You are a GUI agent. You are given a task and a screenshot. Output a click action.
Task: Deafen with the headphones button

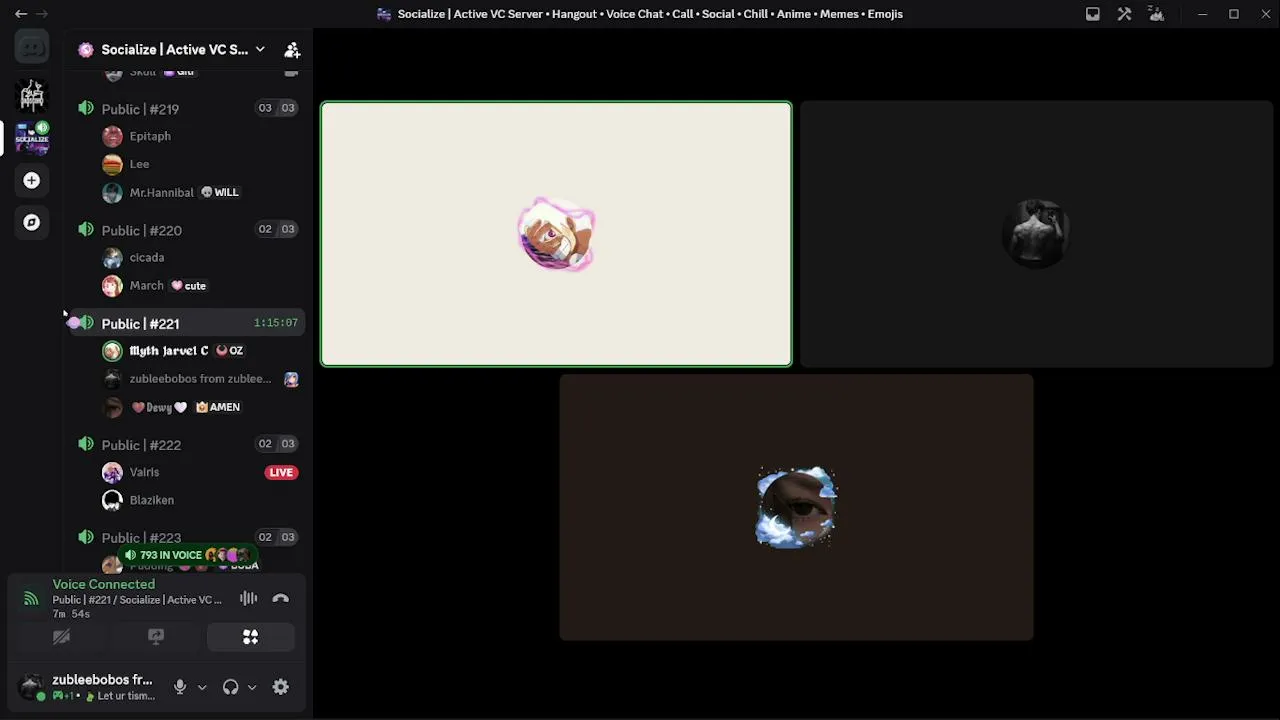click(x=231, y=687)
